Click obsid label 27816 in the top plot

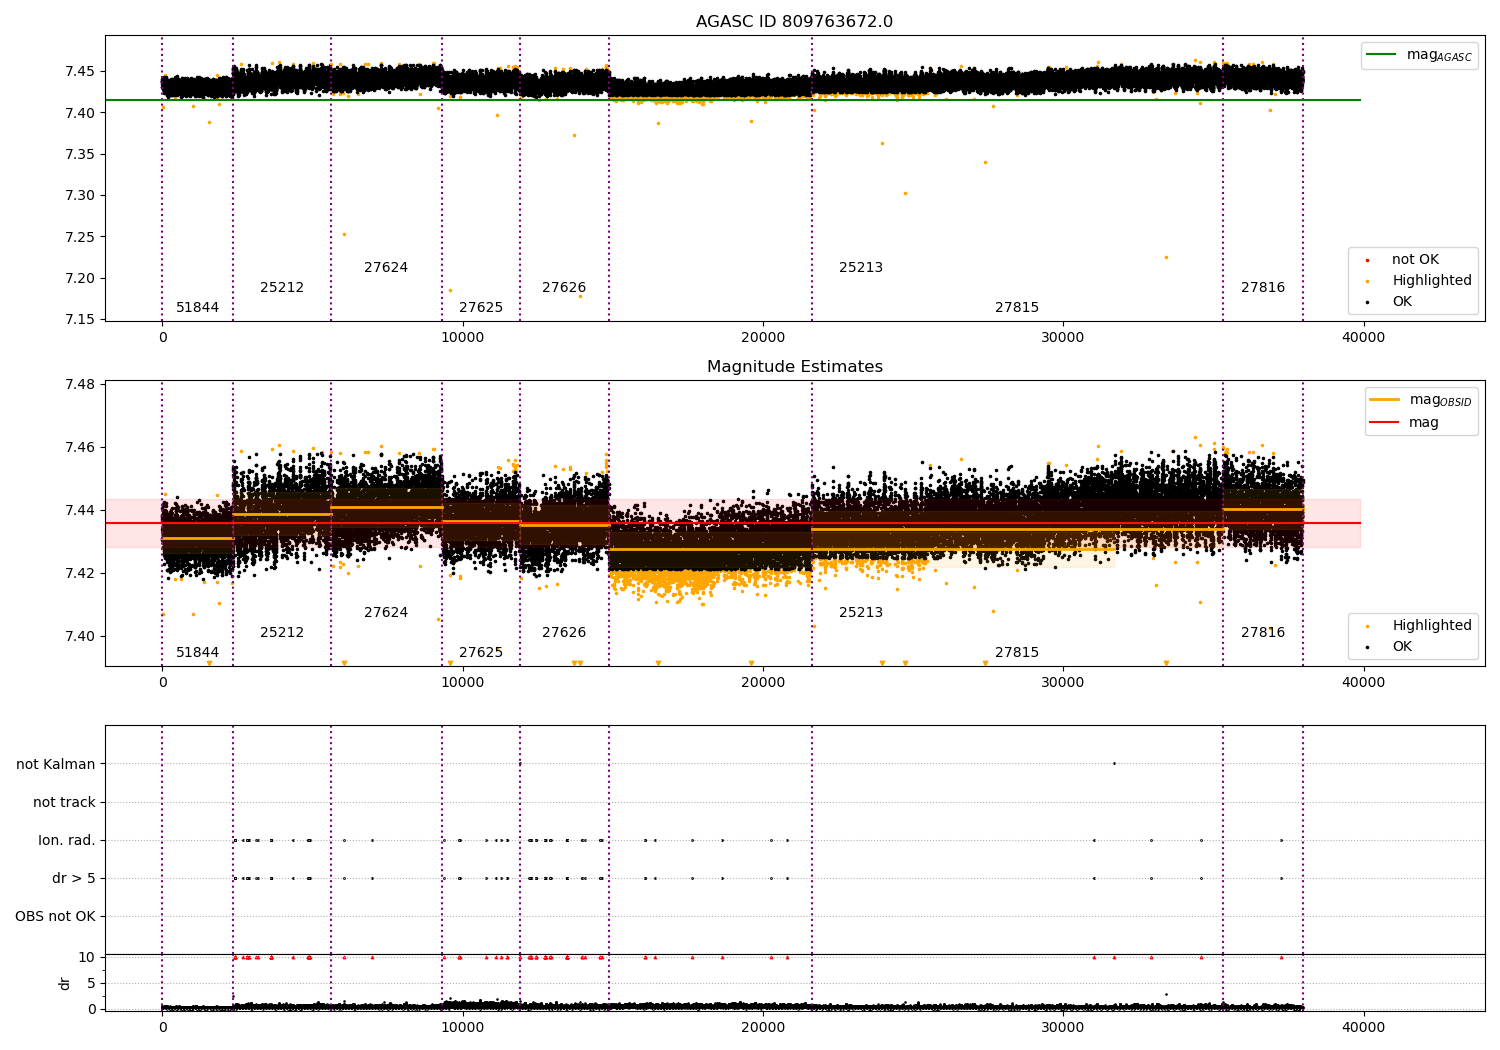coord(1263,288)
